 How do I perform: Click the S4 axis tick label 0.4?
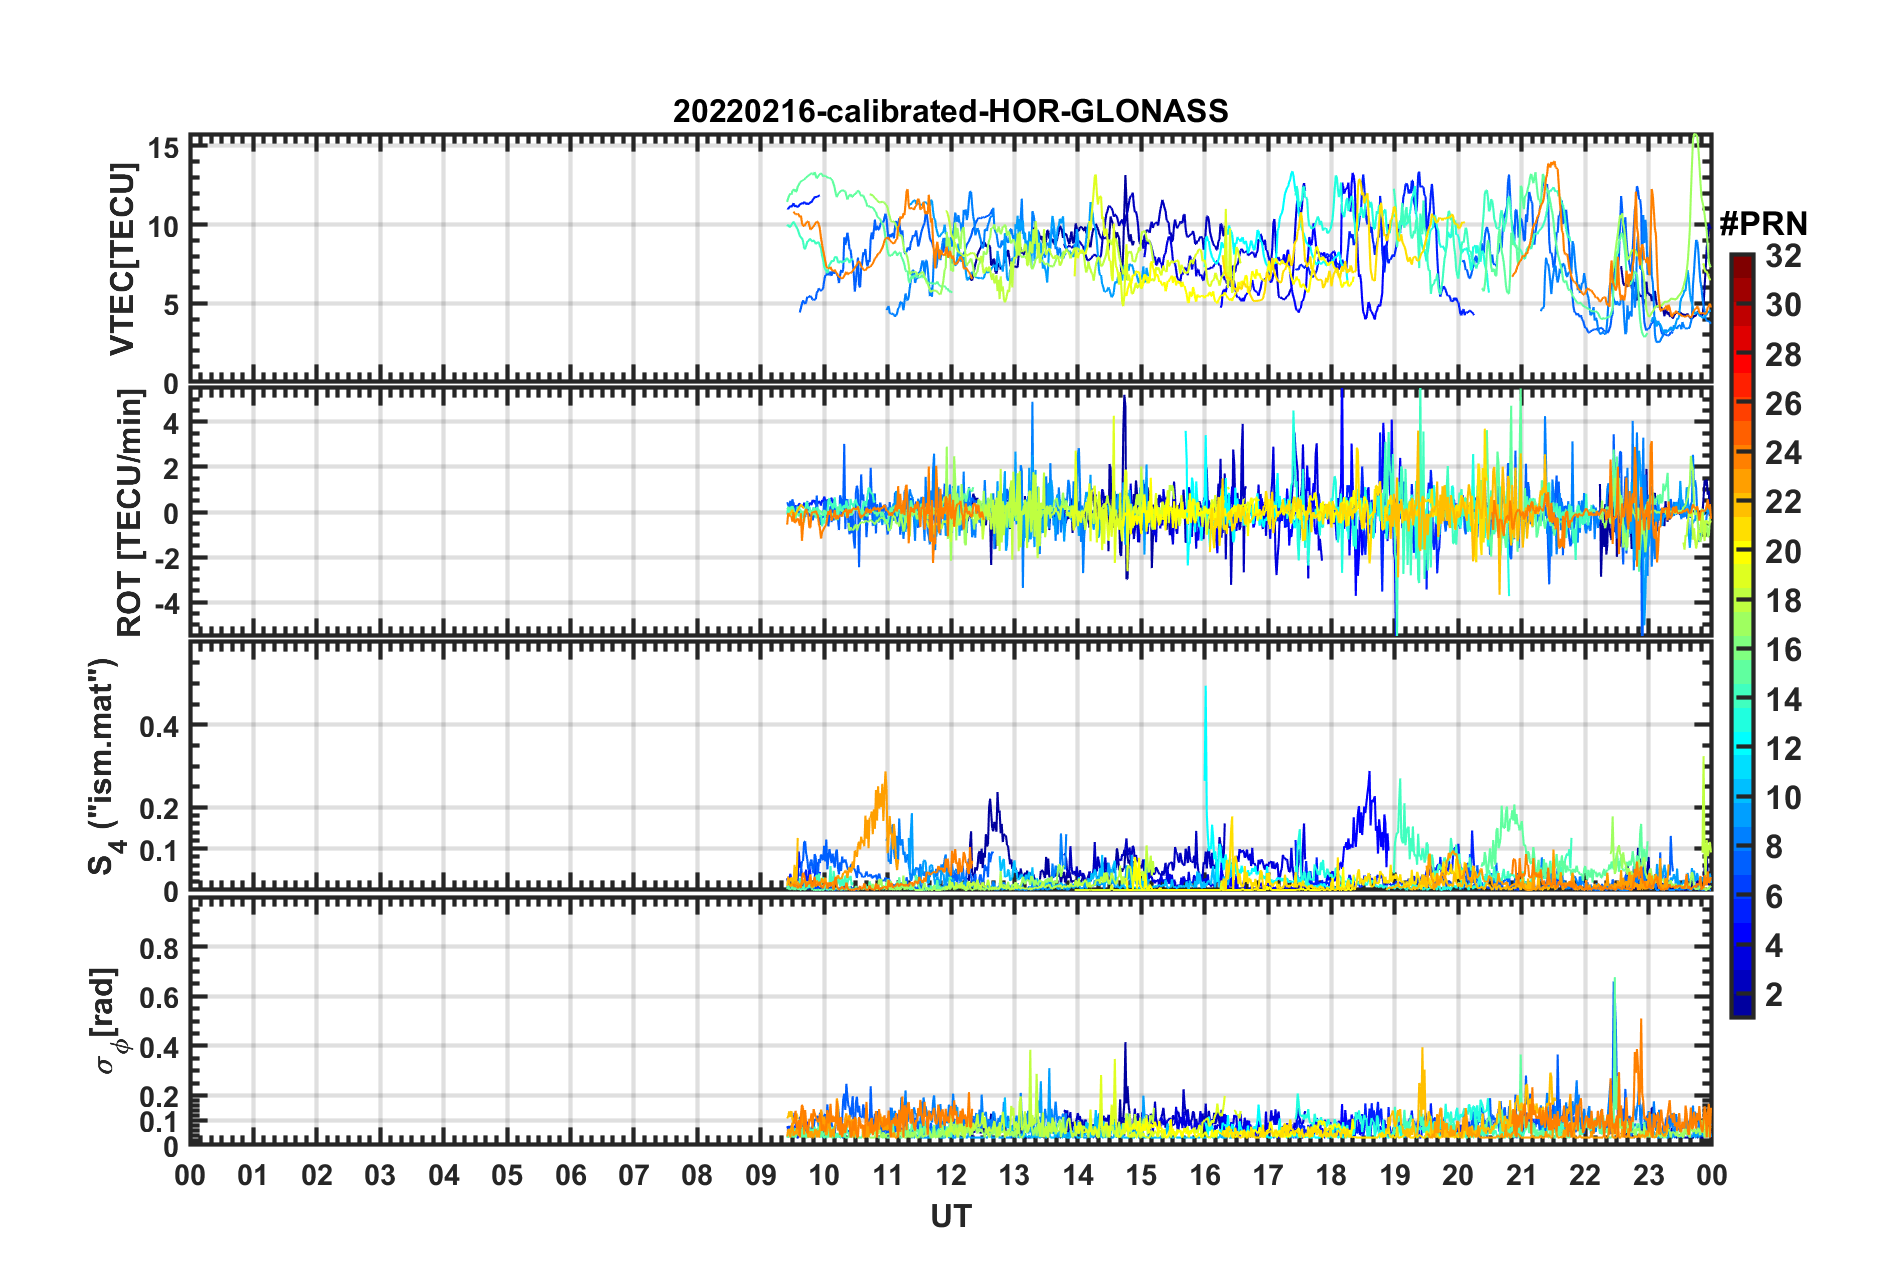pos(160,727)
